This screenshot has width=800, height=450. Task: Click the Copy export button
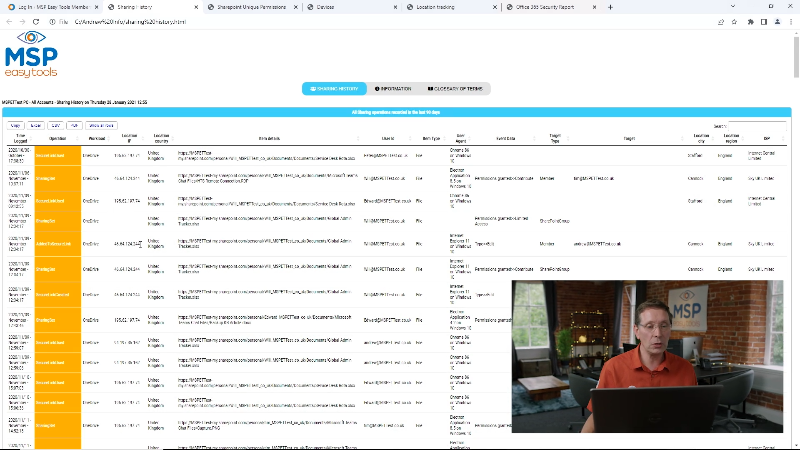[16, 126]
